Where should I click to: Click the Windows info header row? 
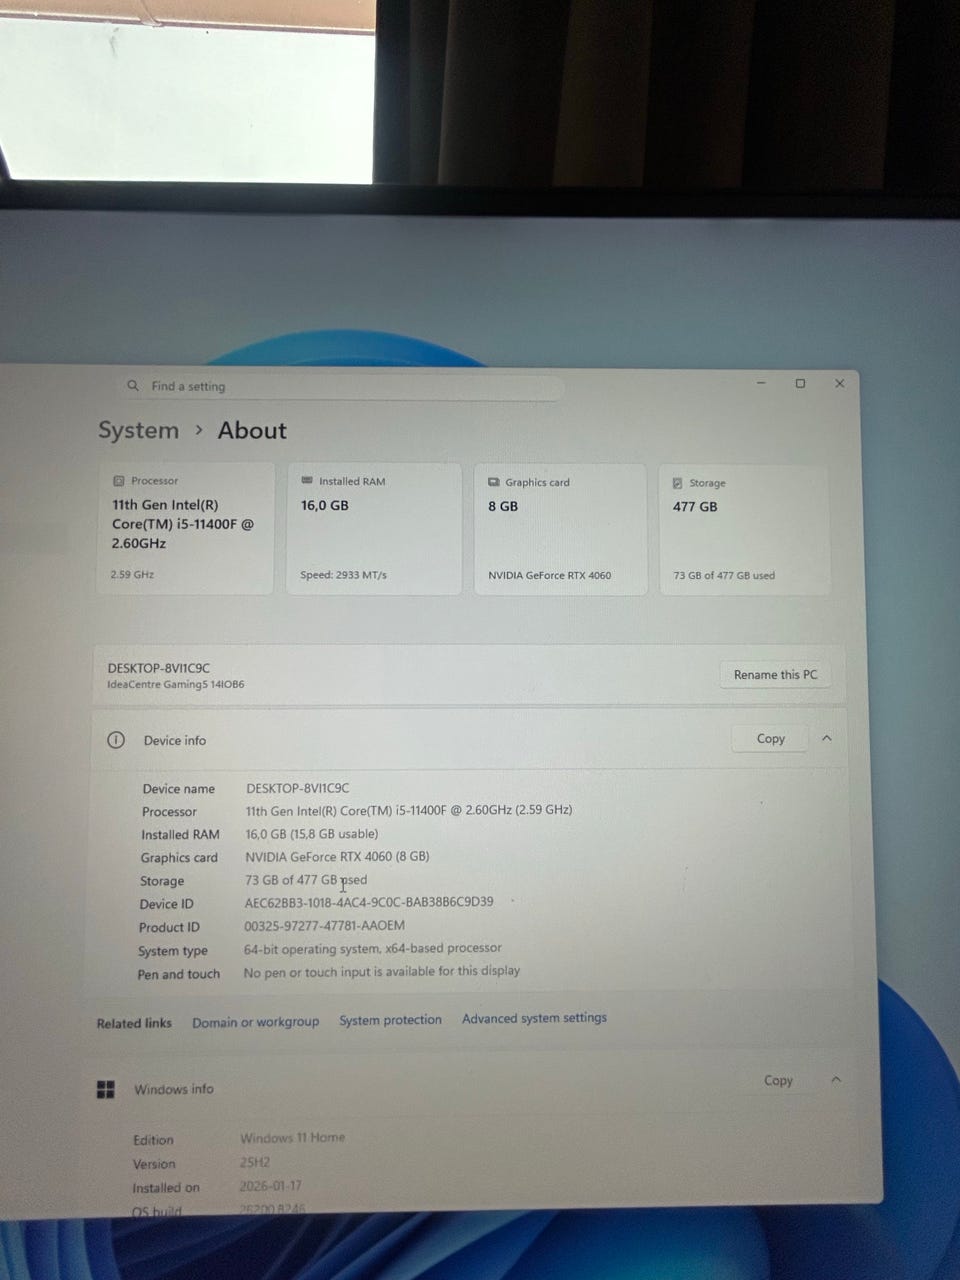[470, 1086]
